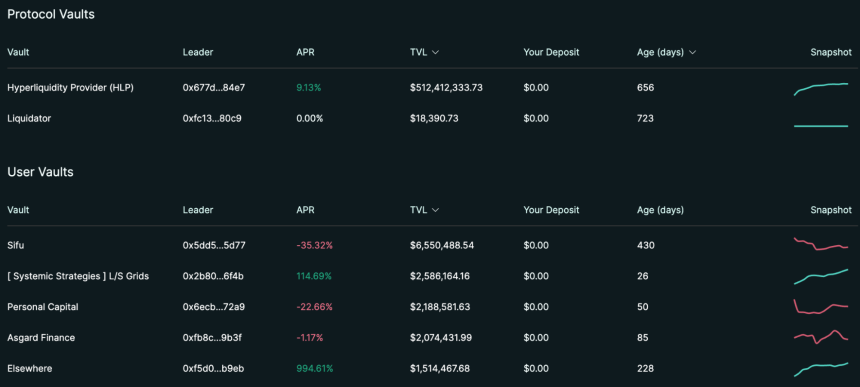Viewport: 860px width, 387px height.
Task: Click the Protocol Vaults section heading
Action: tap(51, 15)
